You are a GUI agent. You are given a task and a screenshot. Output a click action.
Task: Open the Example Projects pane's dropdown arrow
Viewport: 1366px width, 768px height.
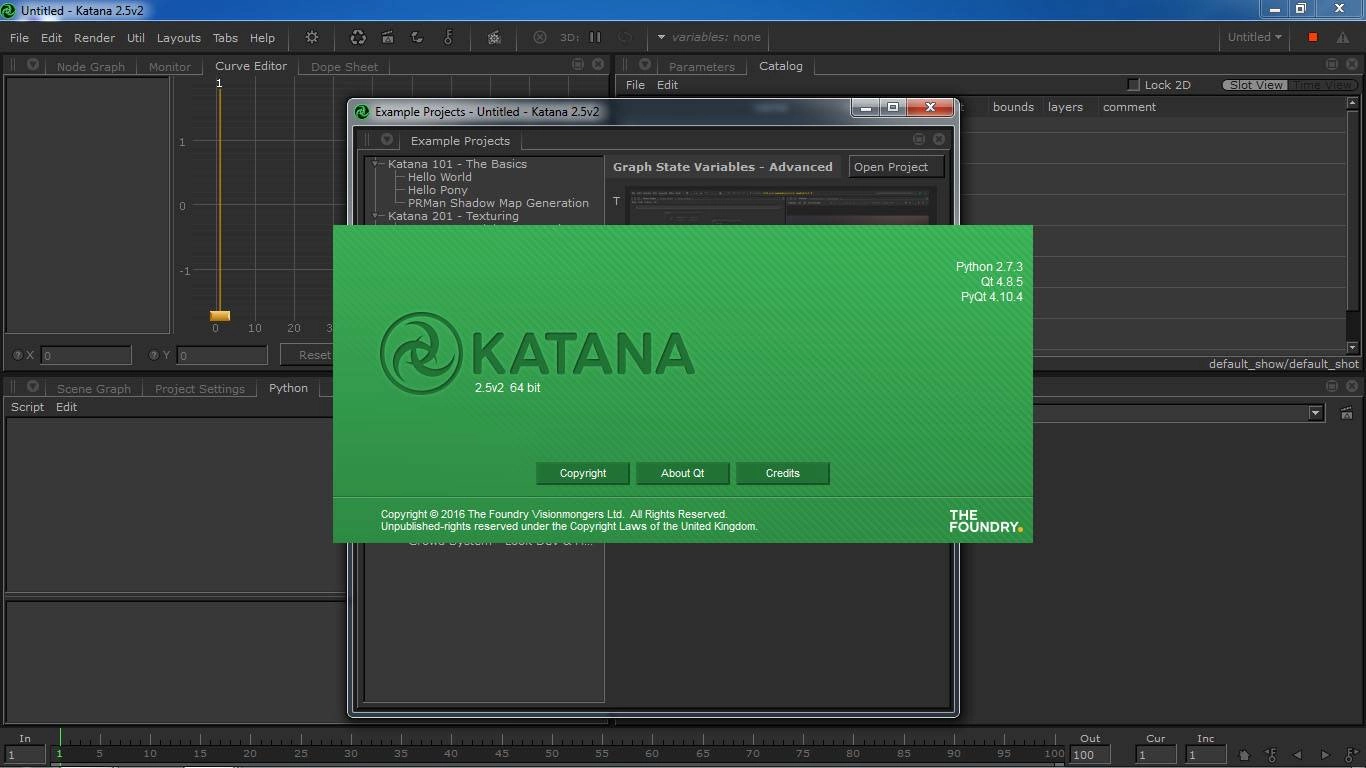point(387,139)
